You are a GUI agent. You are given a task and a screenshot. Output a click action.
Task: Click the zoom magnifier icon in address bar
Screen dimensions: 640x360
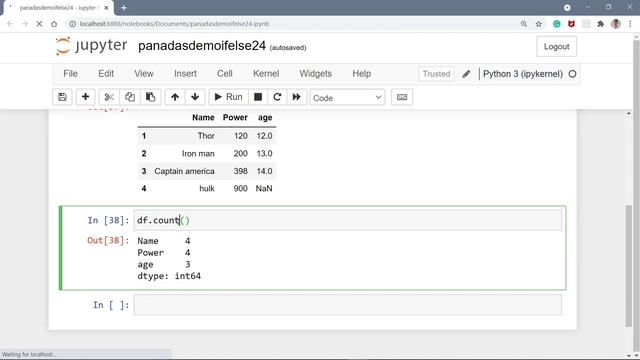[x=524, y=24]
